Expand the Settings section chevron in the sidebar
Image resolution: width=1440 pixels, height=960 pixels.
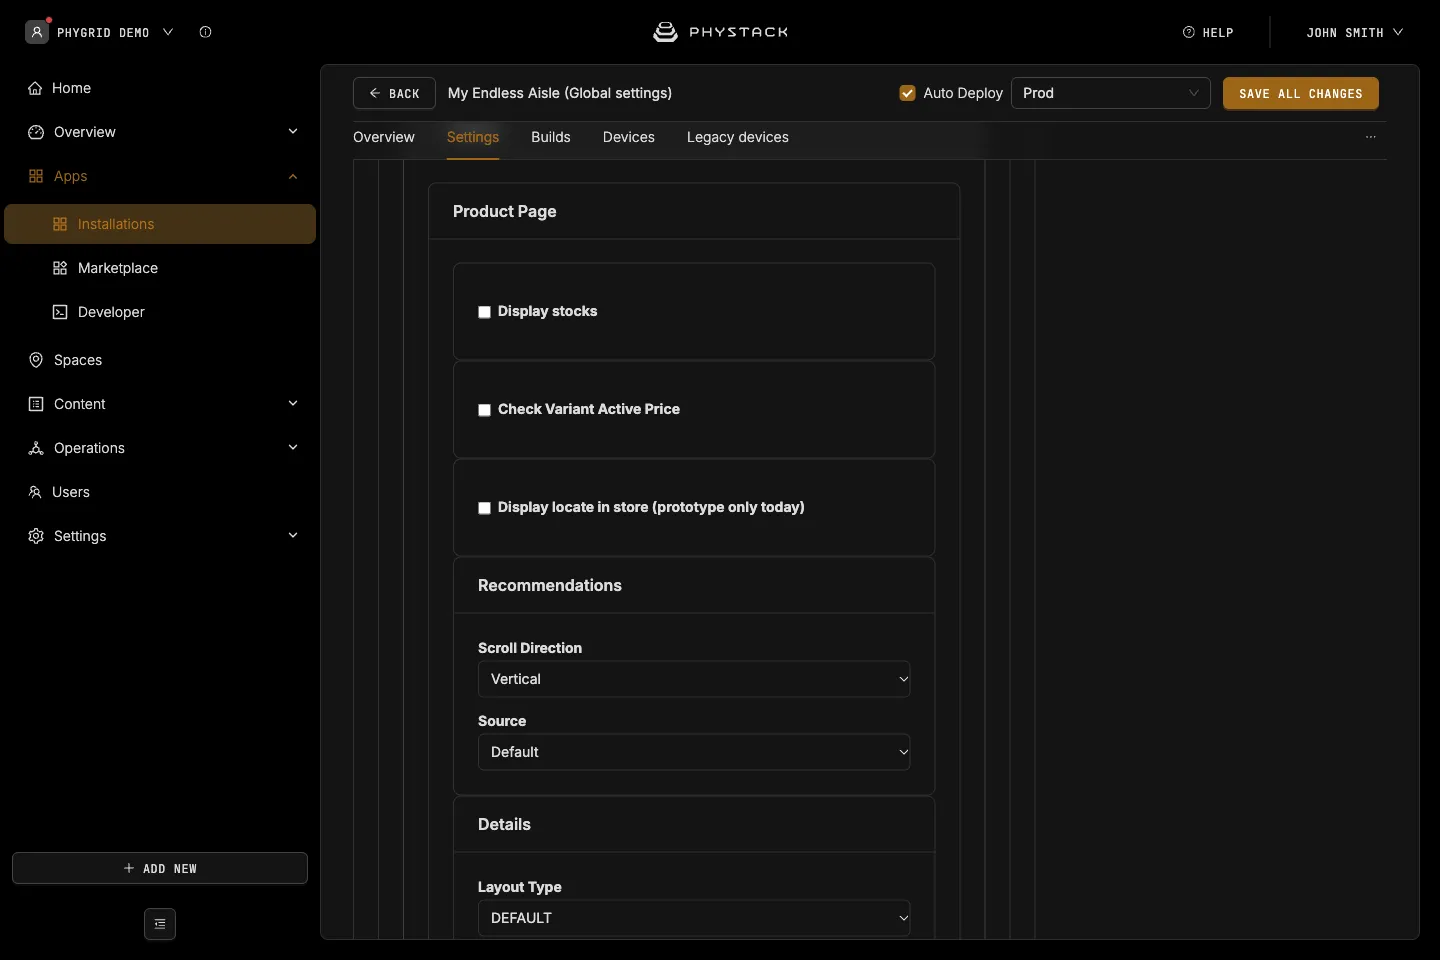293,536
